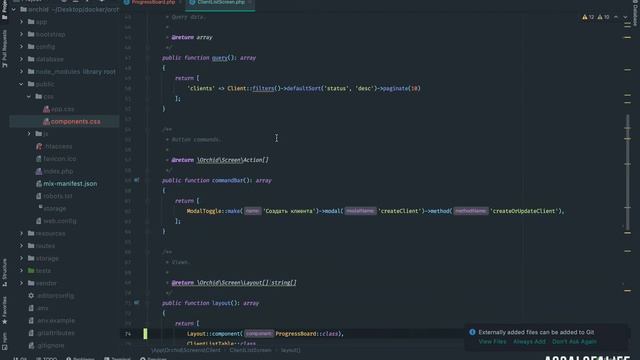This screenshot has height=360, width=640.
Task: Select web.config file
Action: 60,221
